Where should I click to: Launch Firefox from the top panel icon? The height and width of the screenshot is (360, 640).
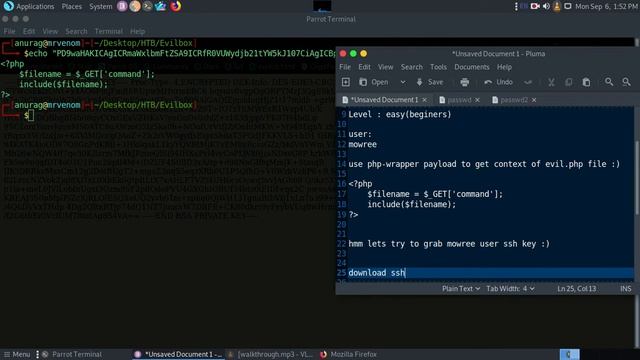[176, 6]
